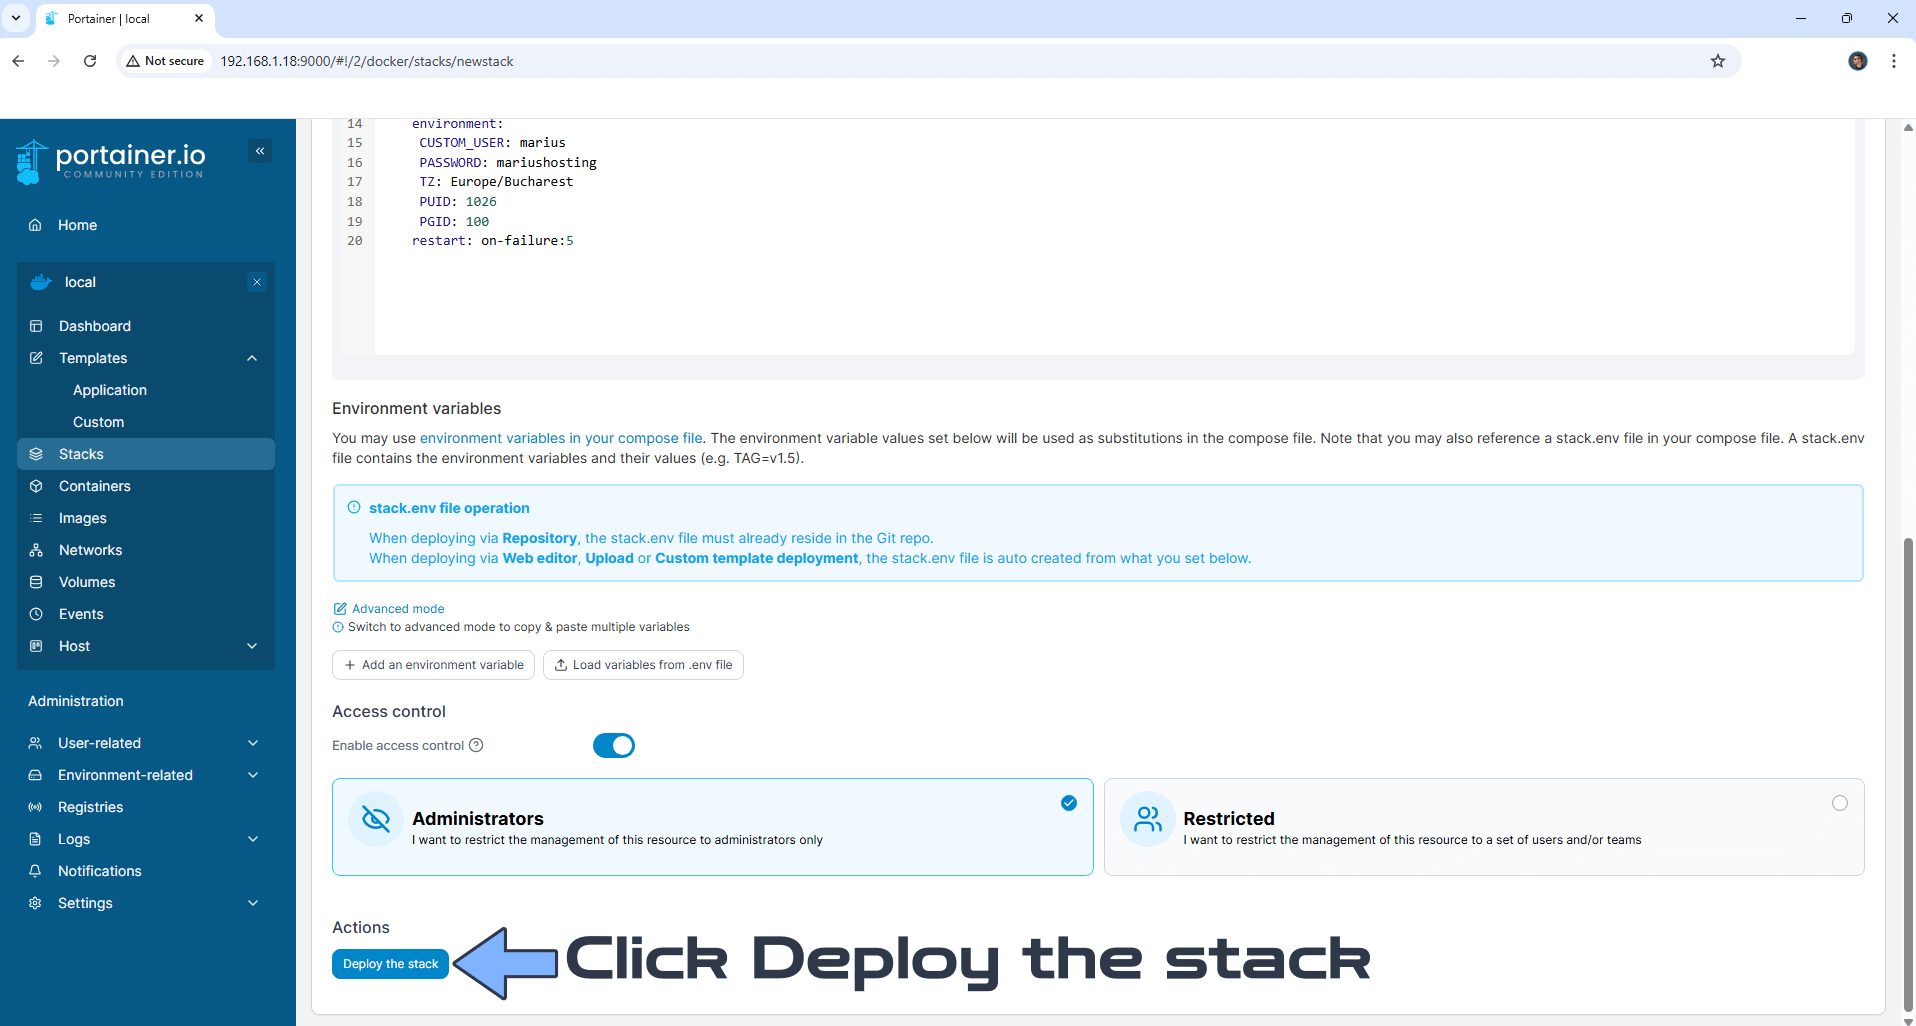Click the Dashboard icon in the sidebar
Viewport: 1916px width, 1026px height.
pos(36,326)
